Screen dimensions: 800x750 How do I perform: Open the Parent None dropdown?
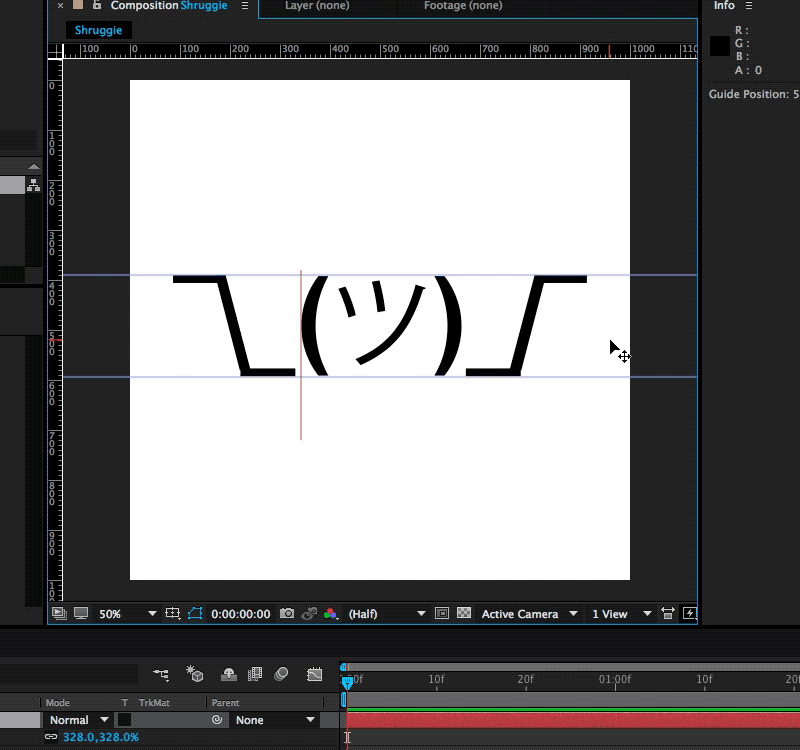274,720
